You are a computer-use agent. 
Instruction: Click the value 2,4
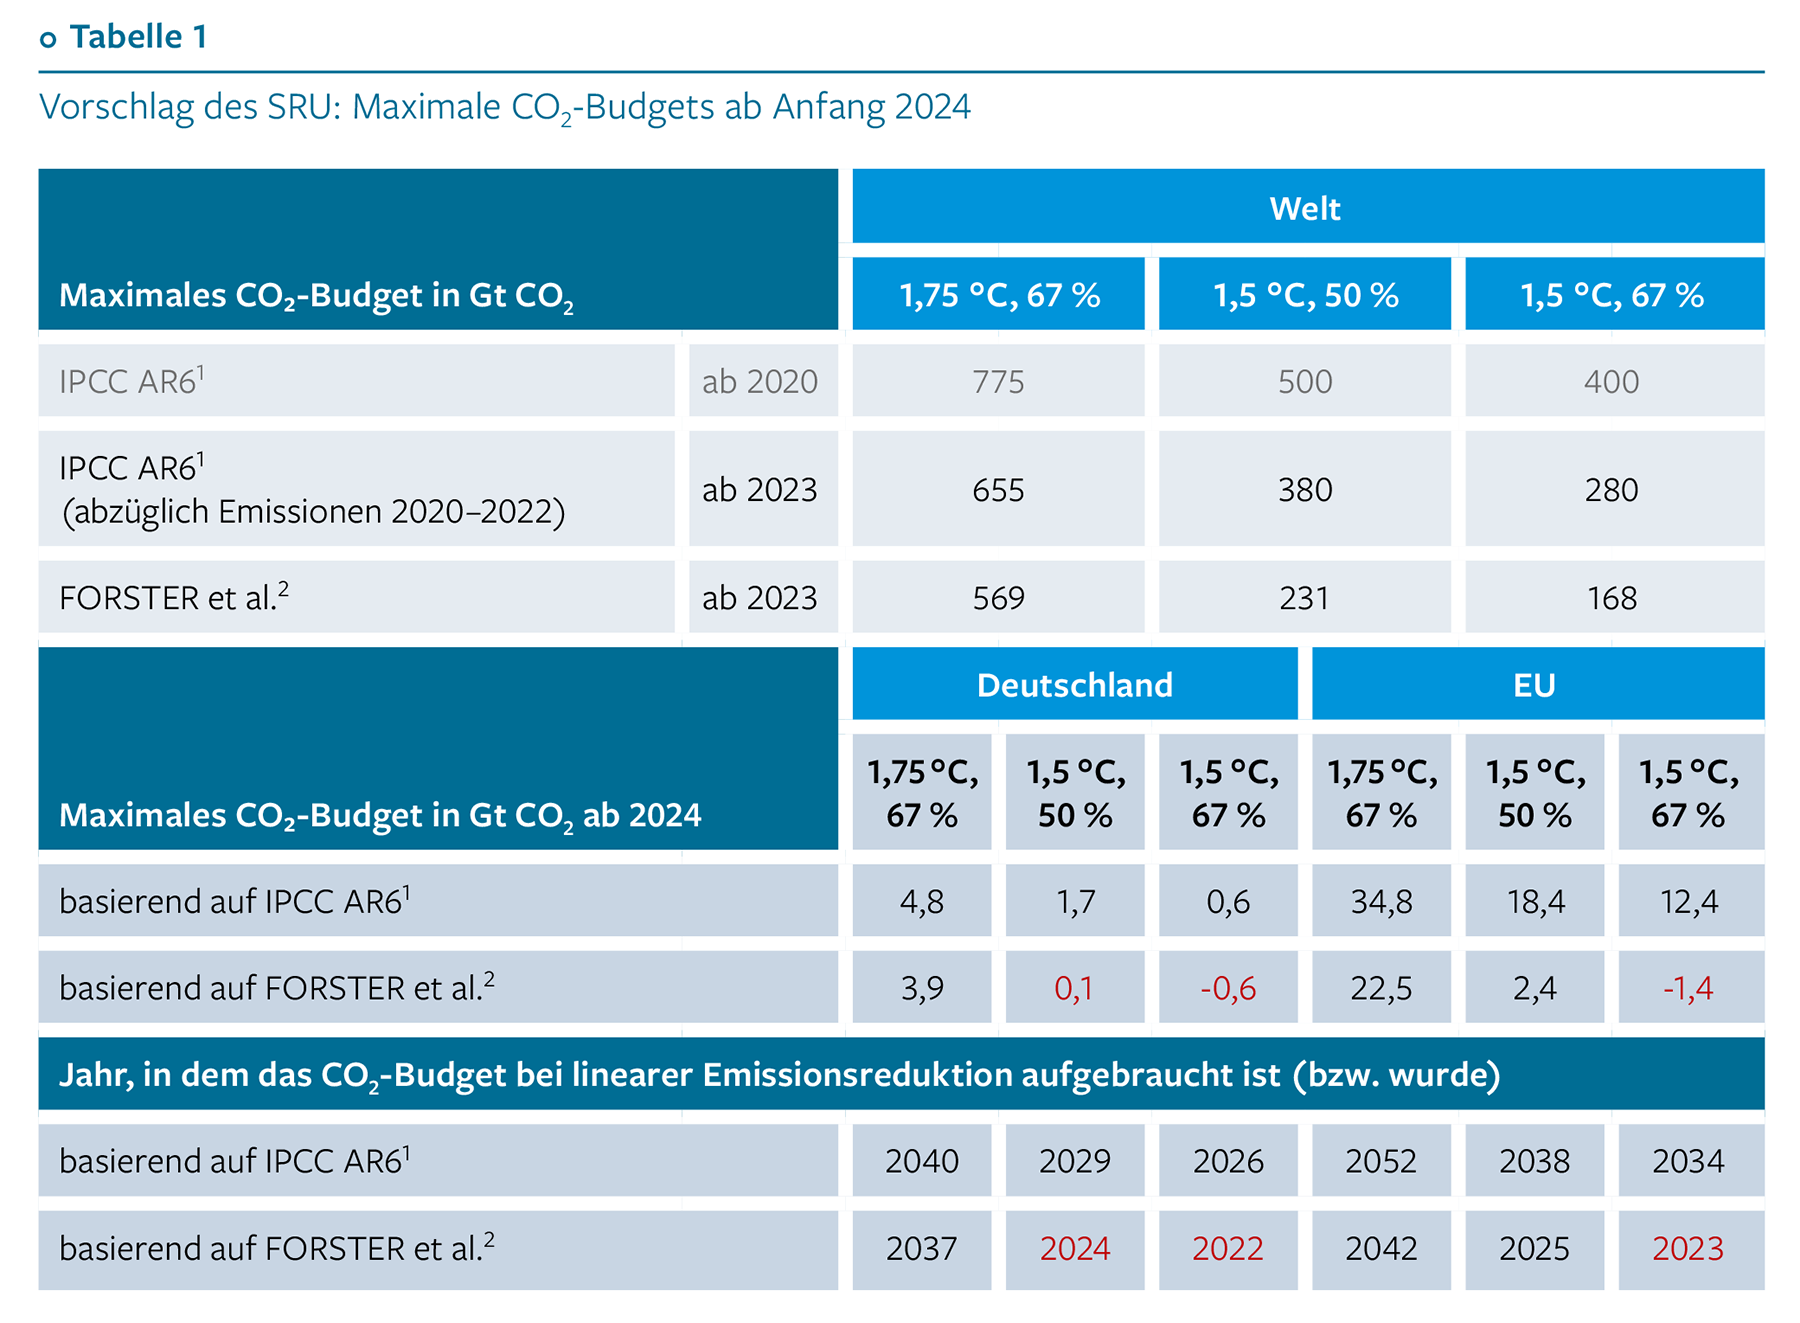coord(1535,988)
